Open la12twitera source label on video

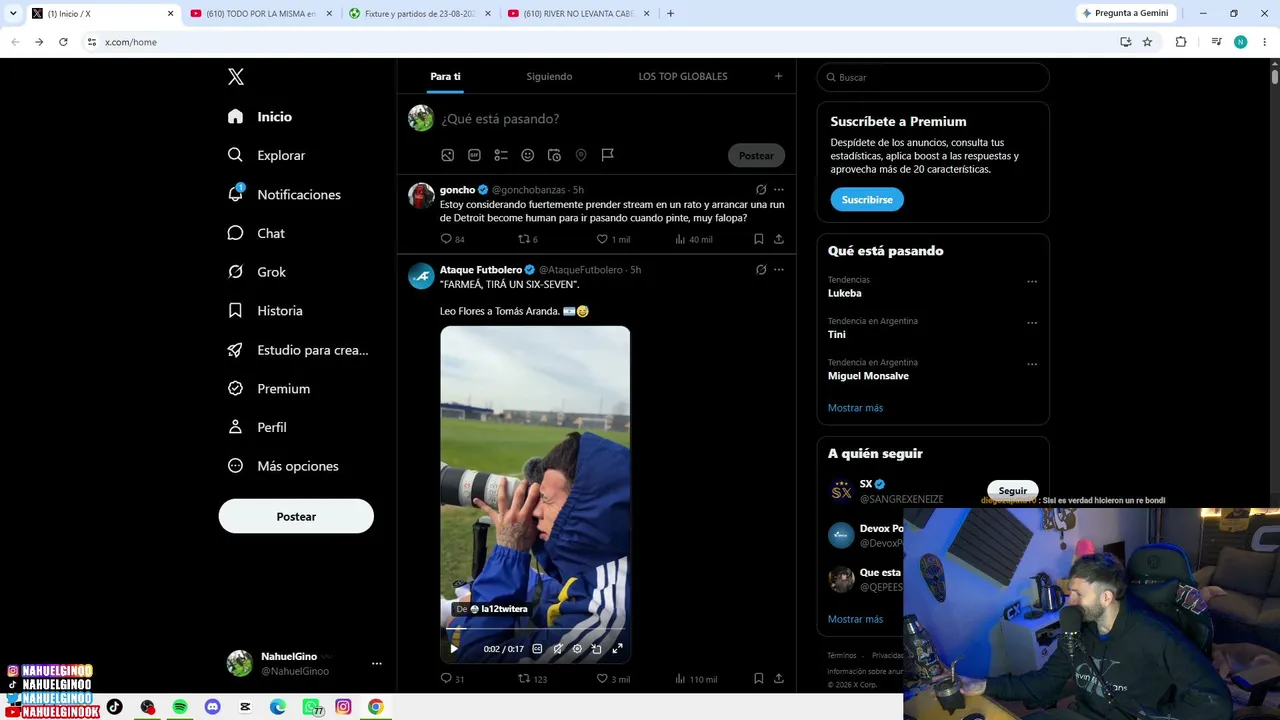(491, 609)
